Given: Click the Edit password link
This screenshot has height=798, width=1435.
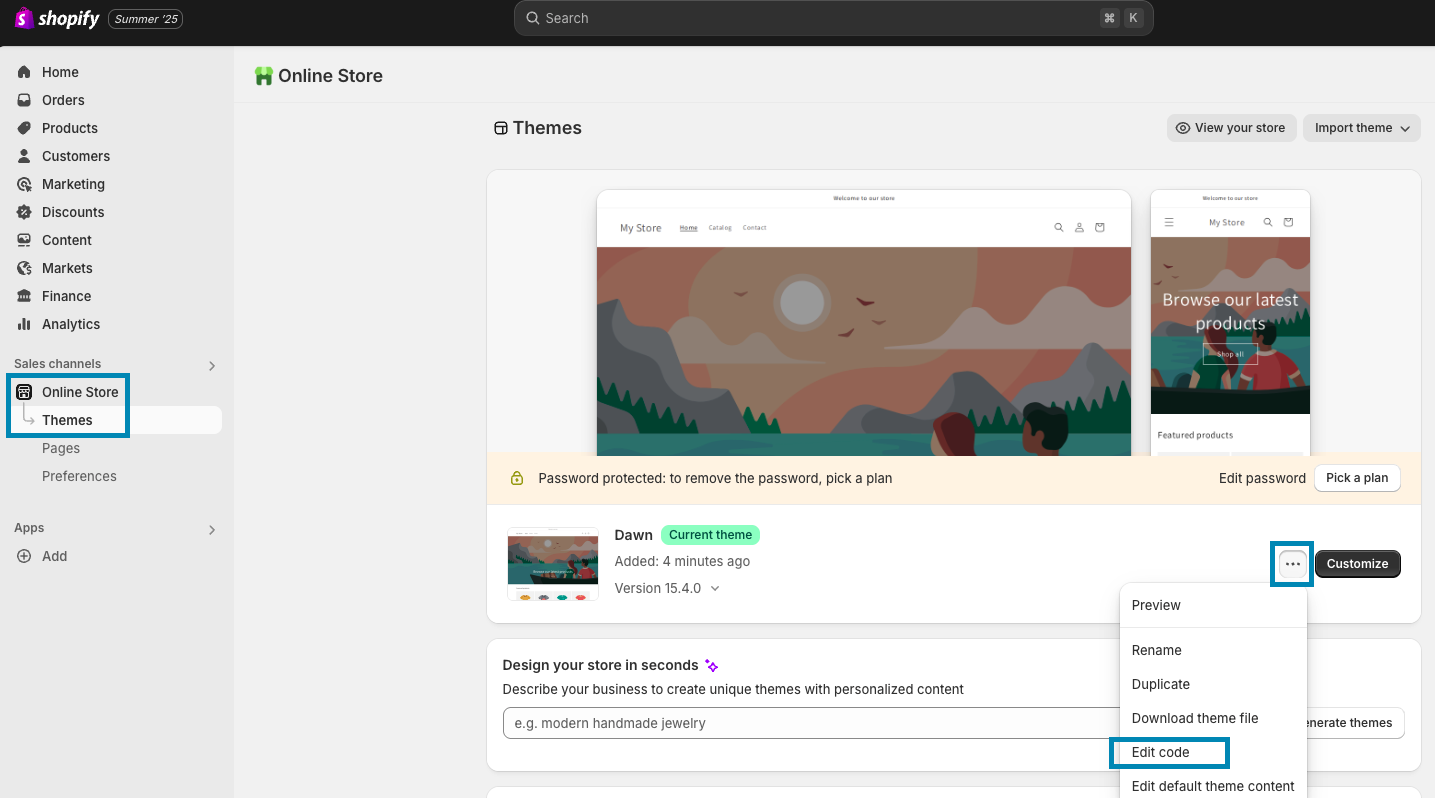Looking at the screenshot, I should 1261,478.
